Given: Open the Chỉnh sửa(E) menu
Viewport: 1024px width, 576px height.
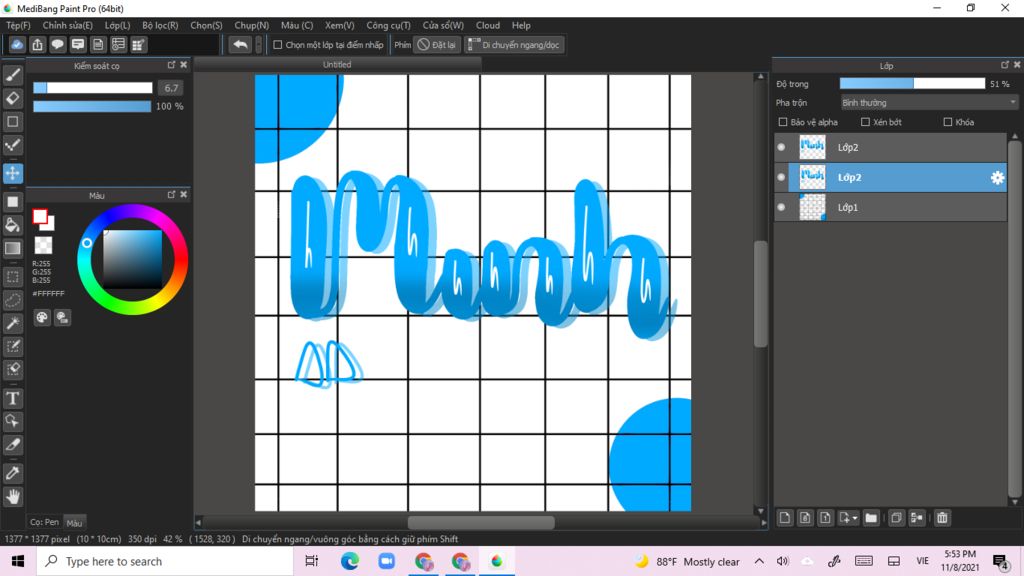Looking at the screenshot, I should click(68, 25).
